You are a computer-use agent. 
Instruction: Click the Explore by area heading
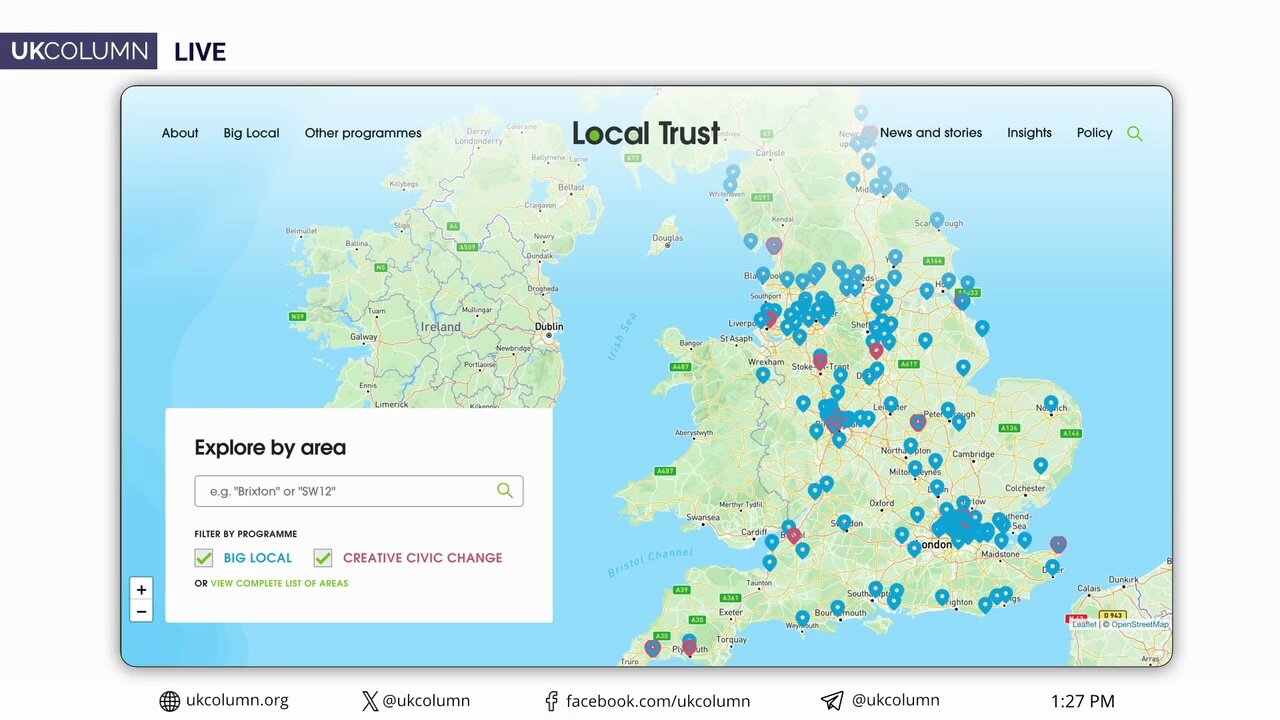click(270, 448)
